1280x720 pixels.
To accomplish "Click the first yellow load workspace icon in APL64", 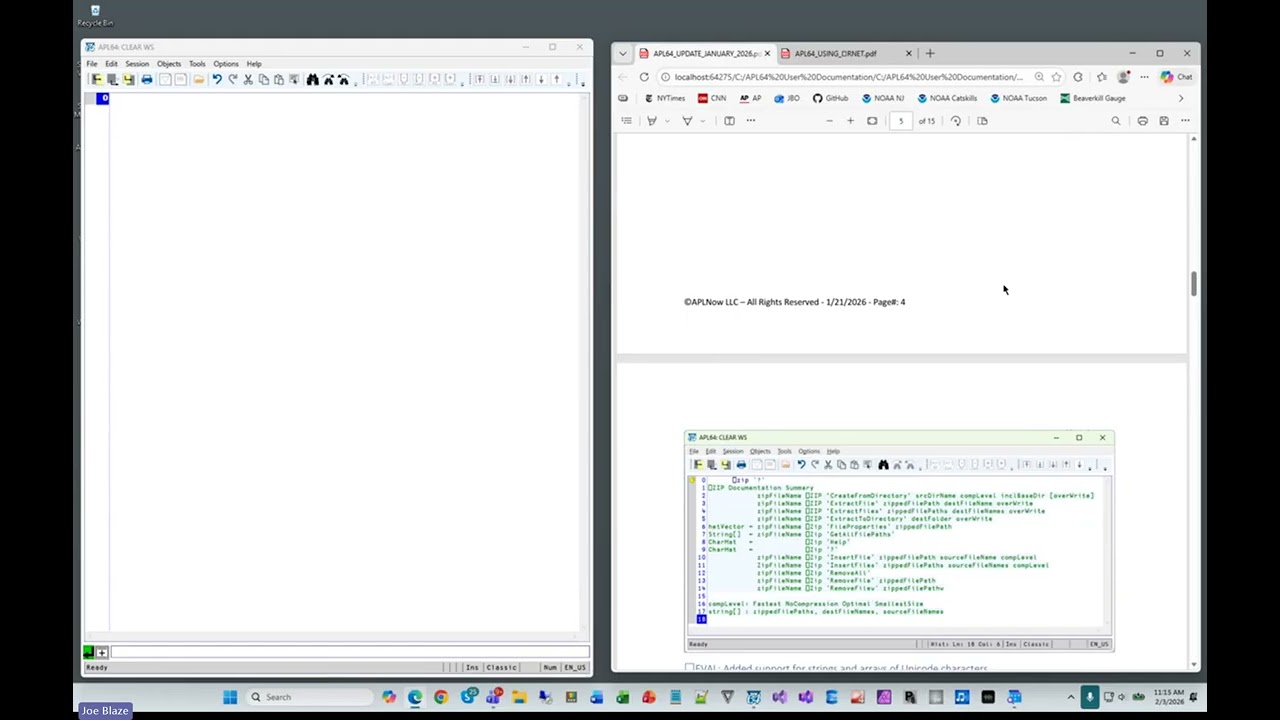I will point(97,79).
